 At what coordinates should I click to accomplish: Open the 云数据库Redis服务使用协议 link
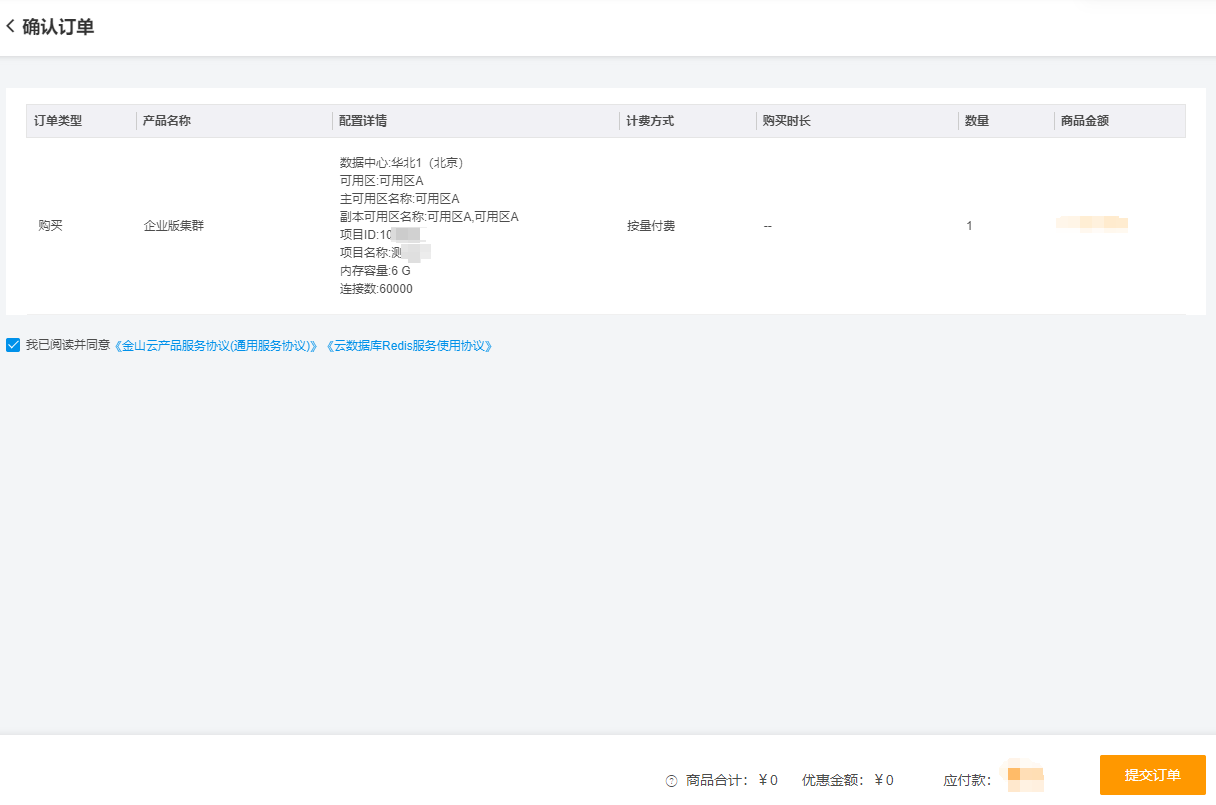point(409,346)
